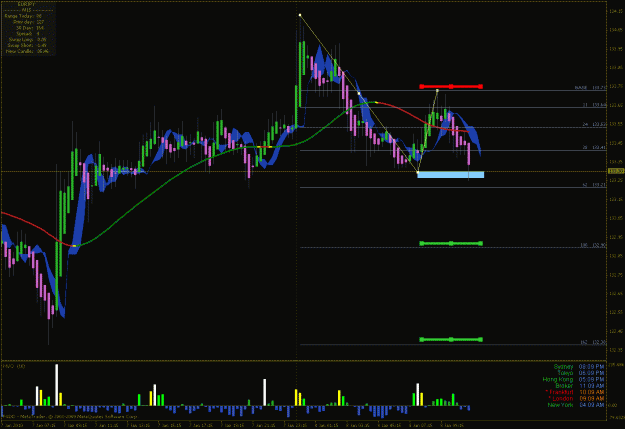Click the Hong Kong session clock row
The height and width of the screenshot is (429, 625).
(x=573, y=379)
